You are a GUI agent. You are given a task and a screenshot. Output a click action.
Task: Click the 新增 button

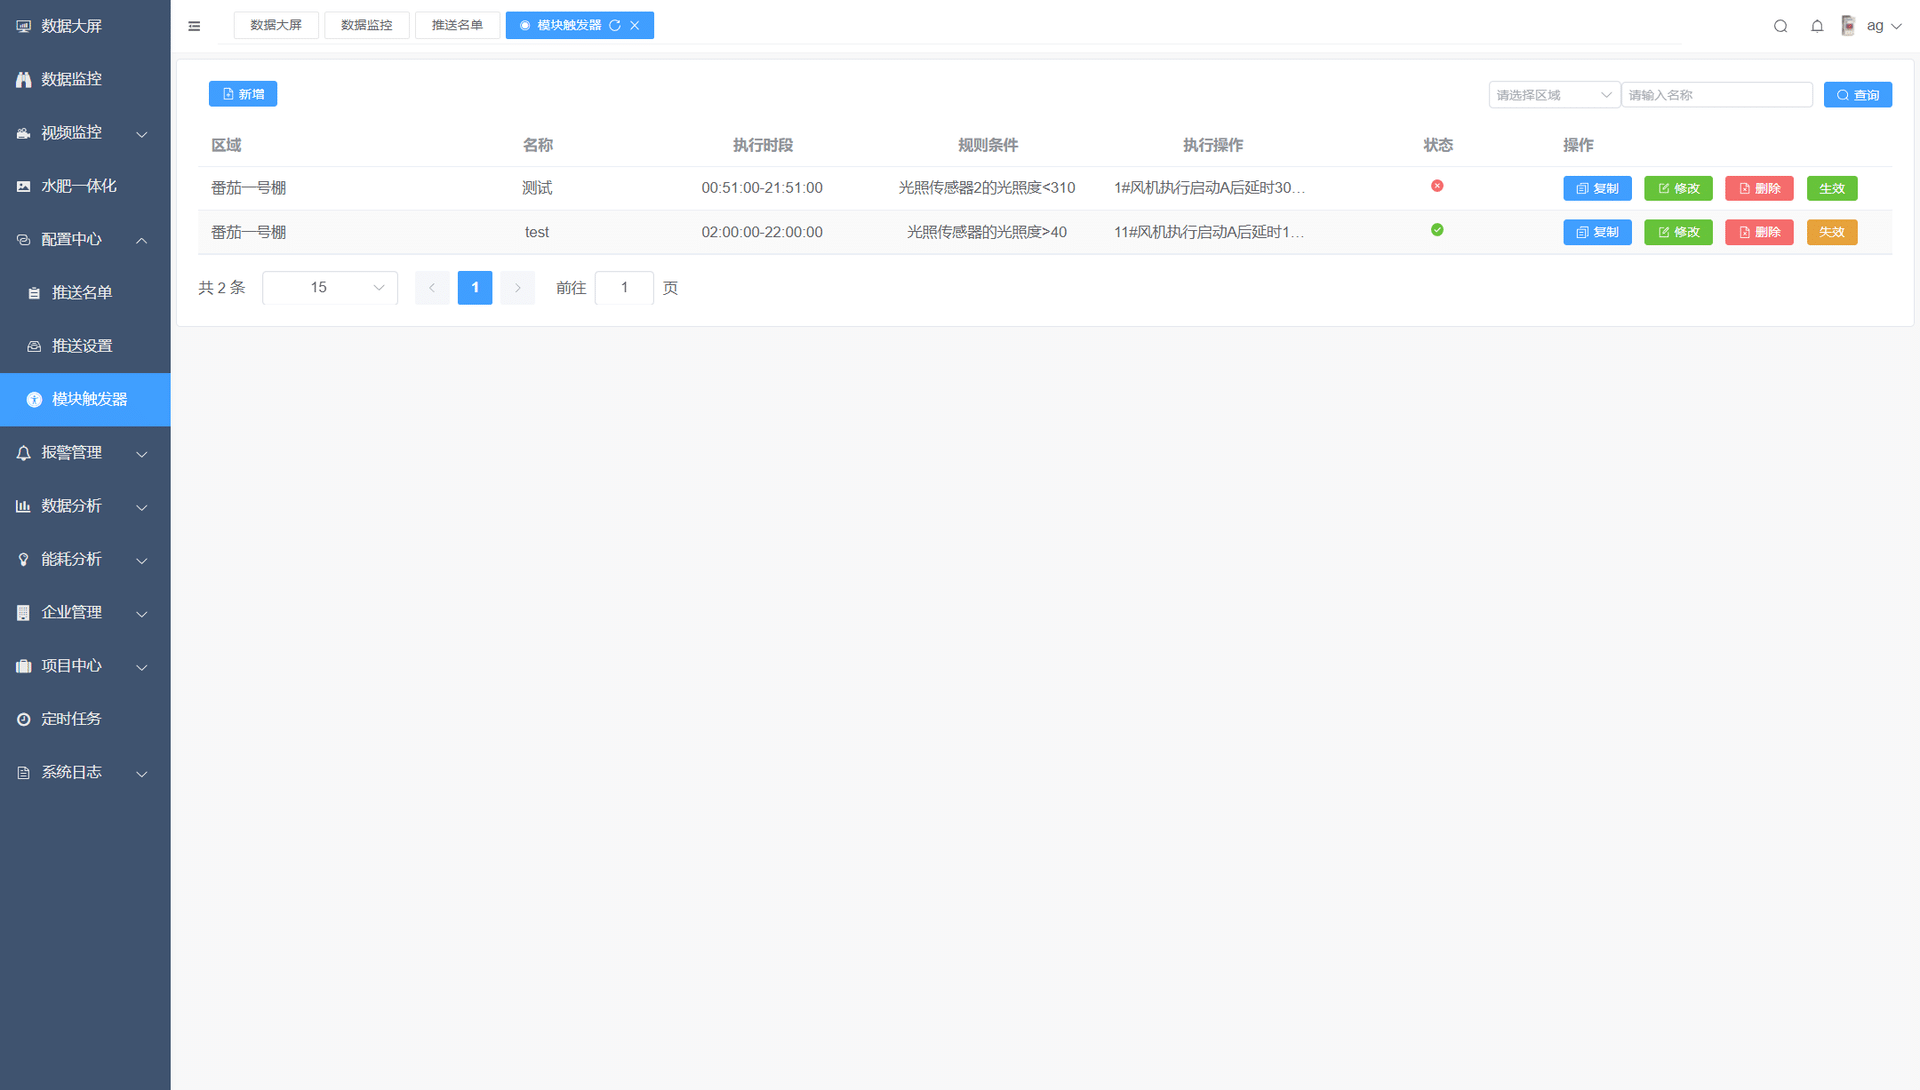click(243, 94)
